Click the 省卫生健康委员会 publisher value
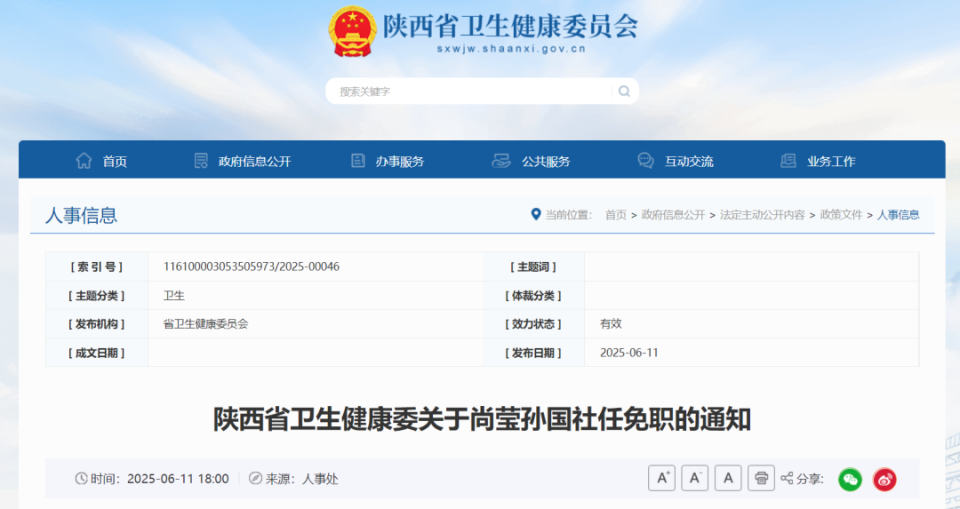 click(x=206, y=324)
